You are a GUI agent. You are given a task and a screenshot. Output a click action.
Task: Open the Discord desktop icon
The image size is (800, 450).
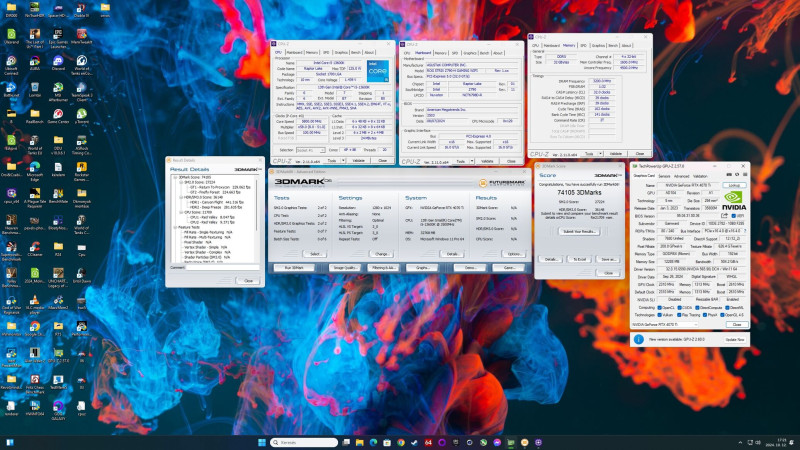click(x=58, y=63)
